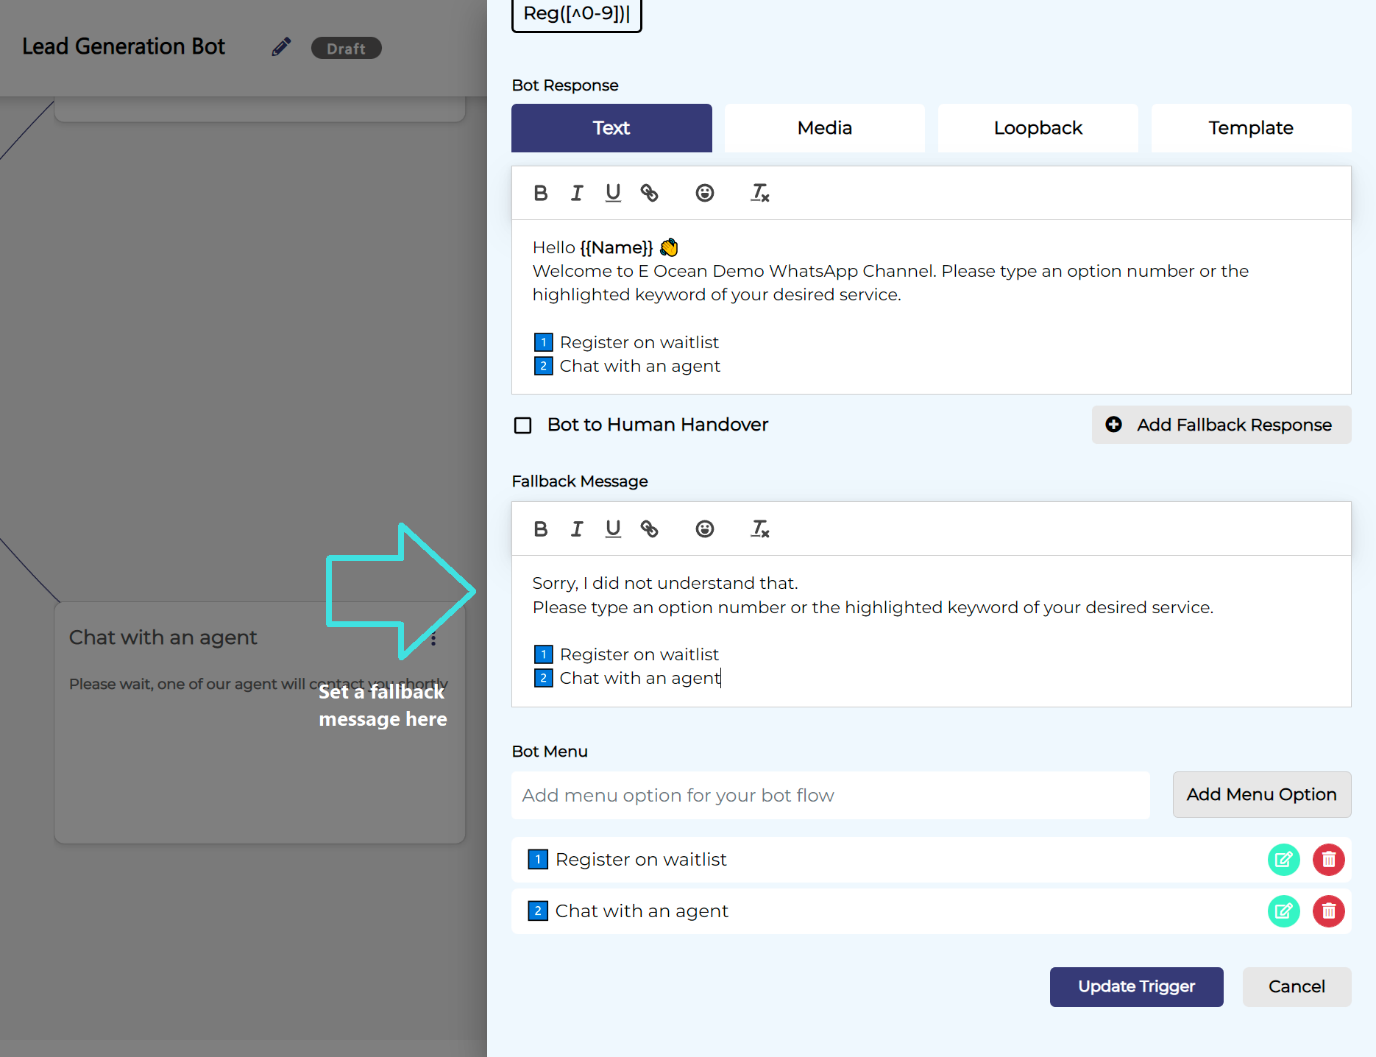
Task: Open three-dot menu on Chat with agent card
Action: [x=433, y=639]
